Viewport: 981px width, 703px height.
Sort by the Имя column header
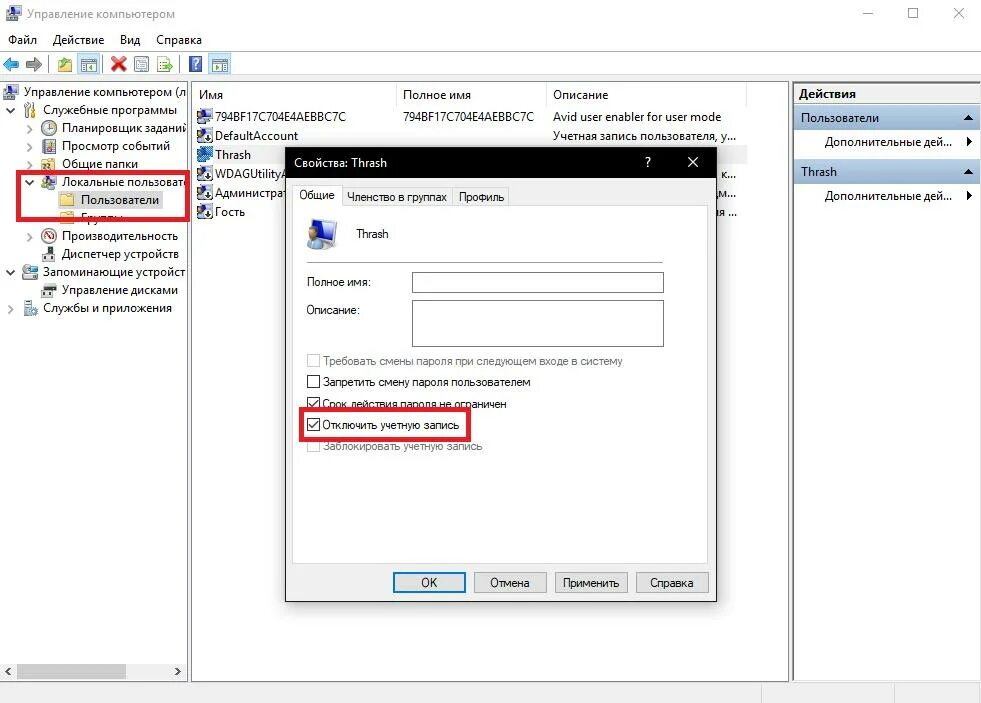pos(294,95)
